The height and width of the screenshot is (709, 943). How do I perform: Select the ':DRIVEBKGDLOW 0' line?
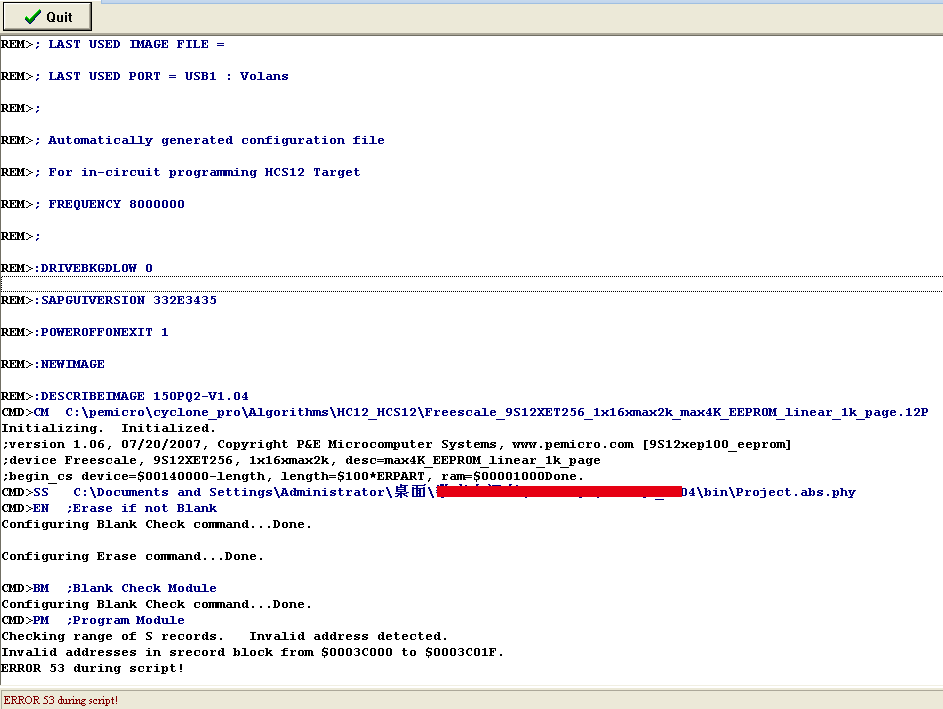pos(76,268)
